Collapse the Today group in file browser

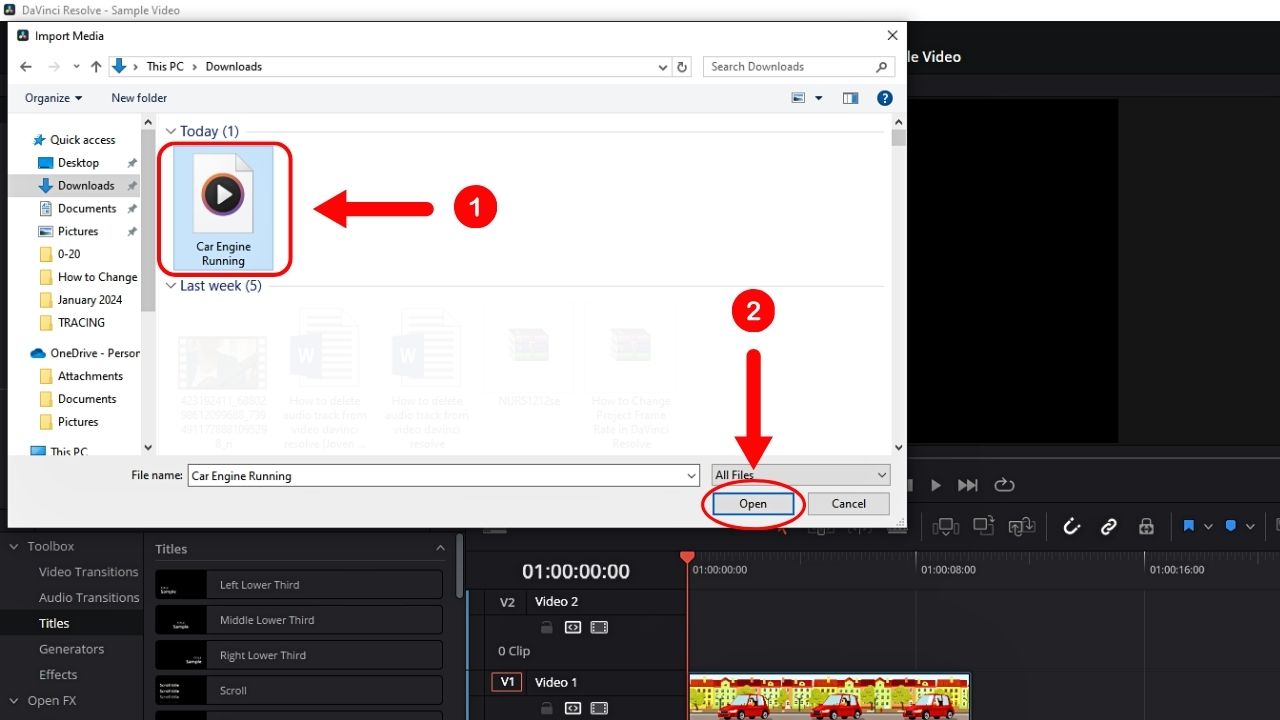(x=171, y=131)
